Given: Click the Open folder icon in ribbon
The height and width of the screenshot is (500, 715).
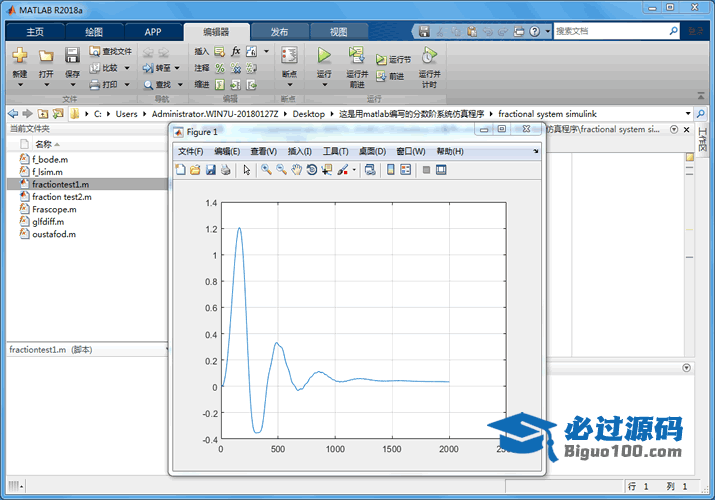Looking at the screenshot, I should (46, 56).
